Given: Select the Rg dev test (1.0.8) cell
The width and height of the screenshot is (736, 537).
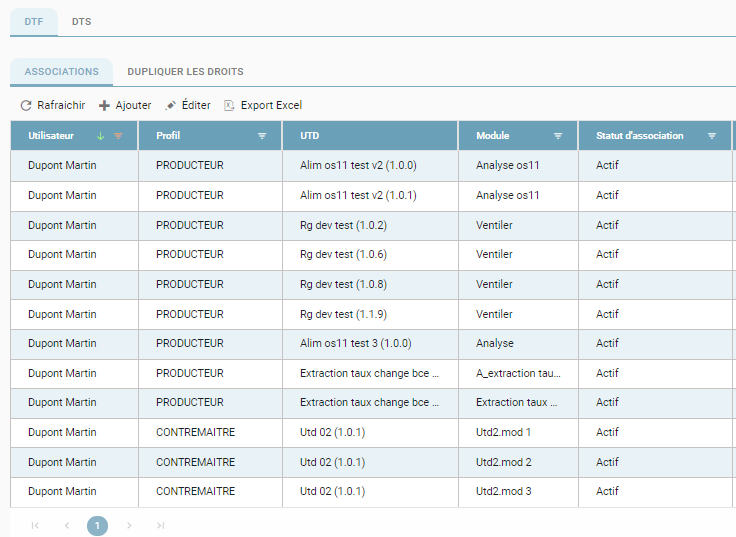Looking at the screenshot, I should click(370, 284).
